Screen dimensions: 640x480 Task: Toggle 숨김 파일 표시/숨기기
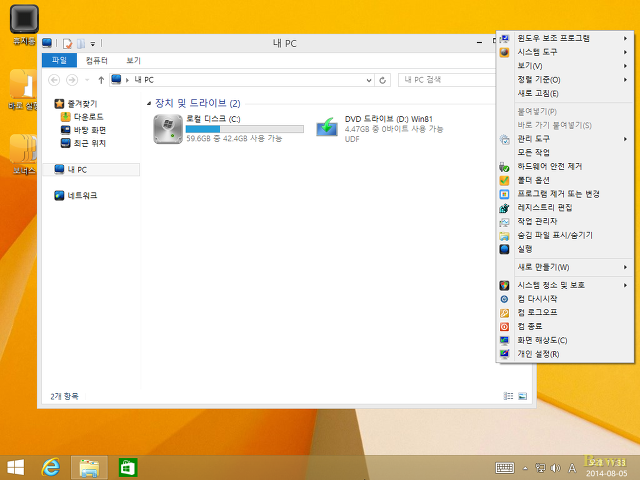[565, 236]
